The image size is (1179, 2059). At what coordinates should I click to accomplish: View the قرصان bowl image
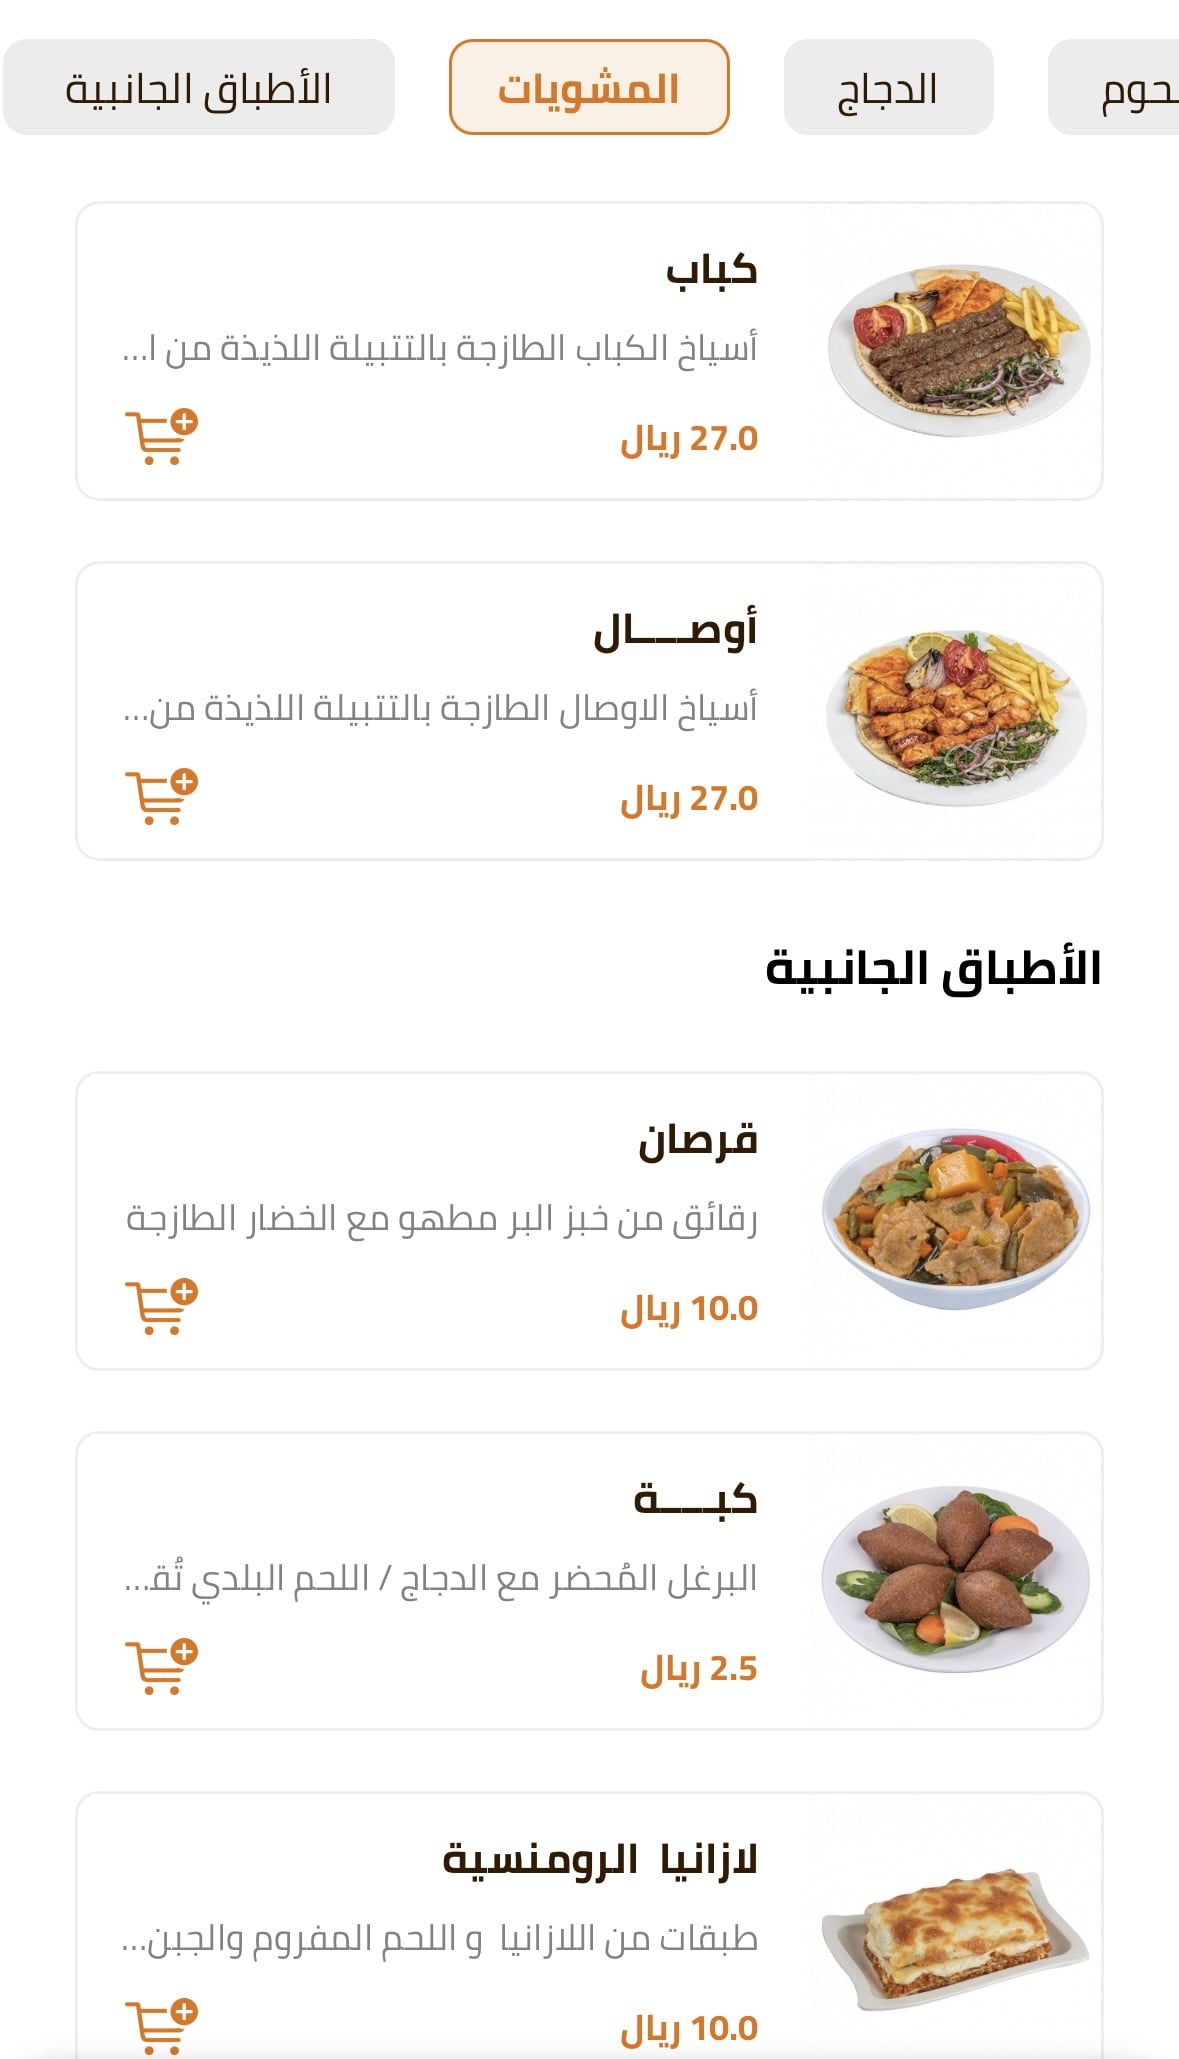(x=957, y=1220)
